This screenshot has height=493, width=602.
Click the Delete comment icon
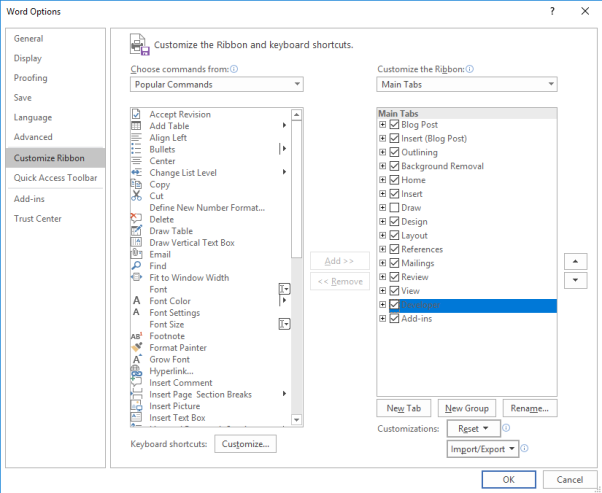pyautogui.click(x=136, y=219)
